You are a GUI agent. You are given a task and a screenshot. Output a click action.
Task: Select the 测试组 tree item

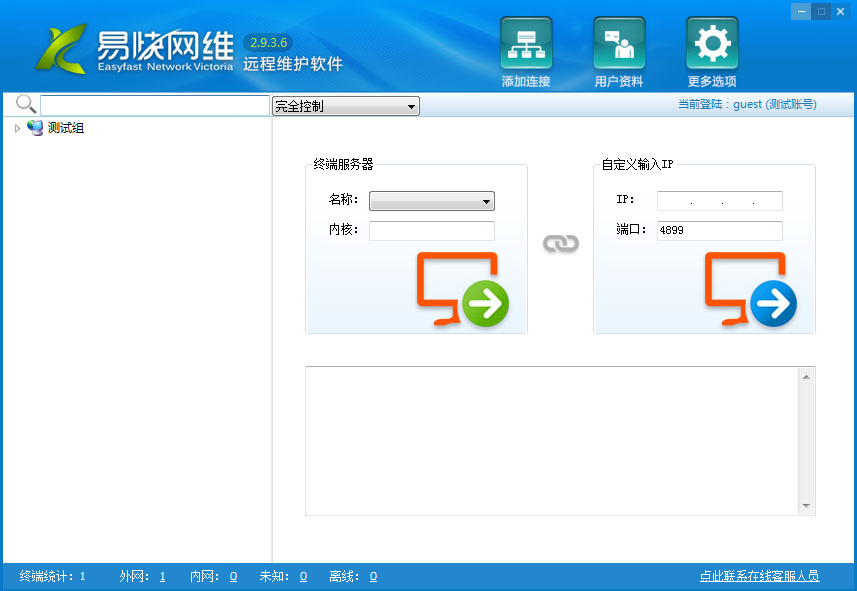coord(66,128)
